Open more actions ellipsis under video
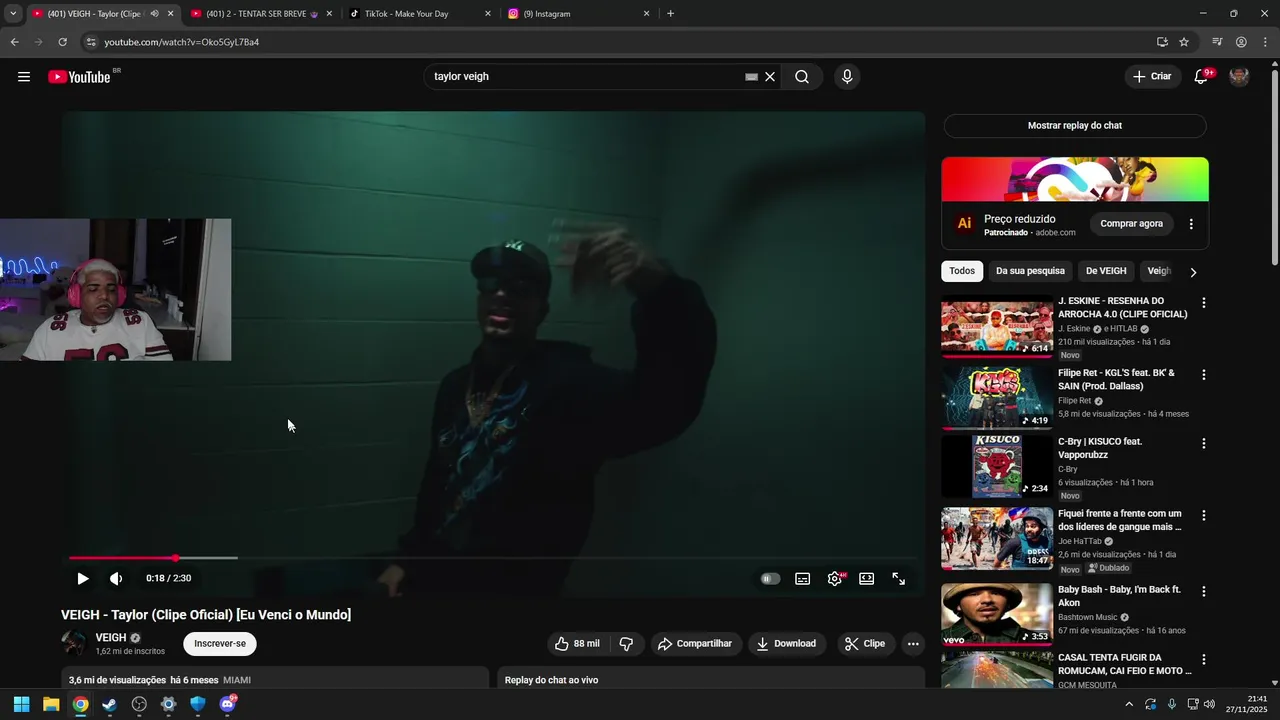 pyautogui.click(x=913, y=644)
